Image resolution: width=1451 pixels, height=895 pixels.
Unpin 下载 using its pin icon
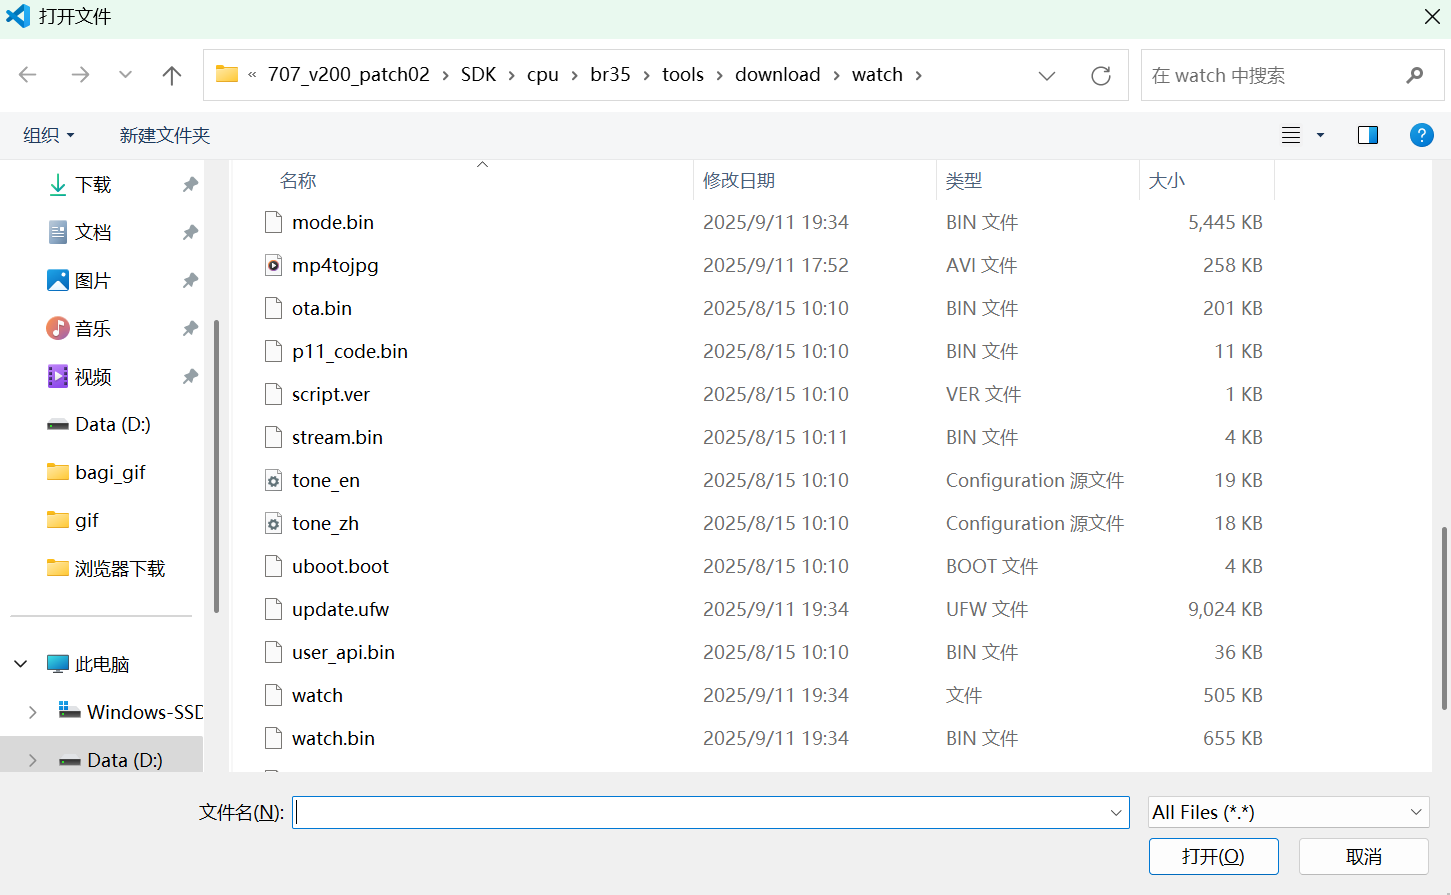click(190, 185)
